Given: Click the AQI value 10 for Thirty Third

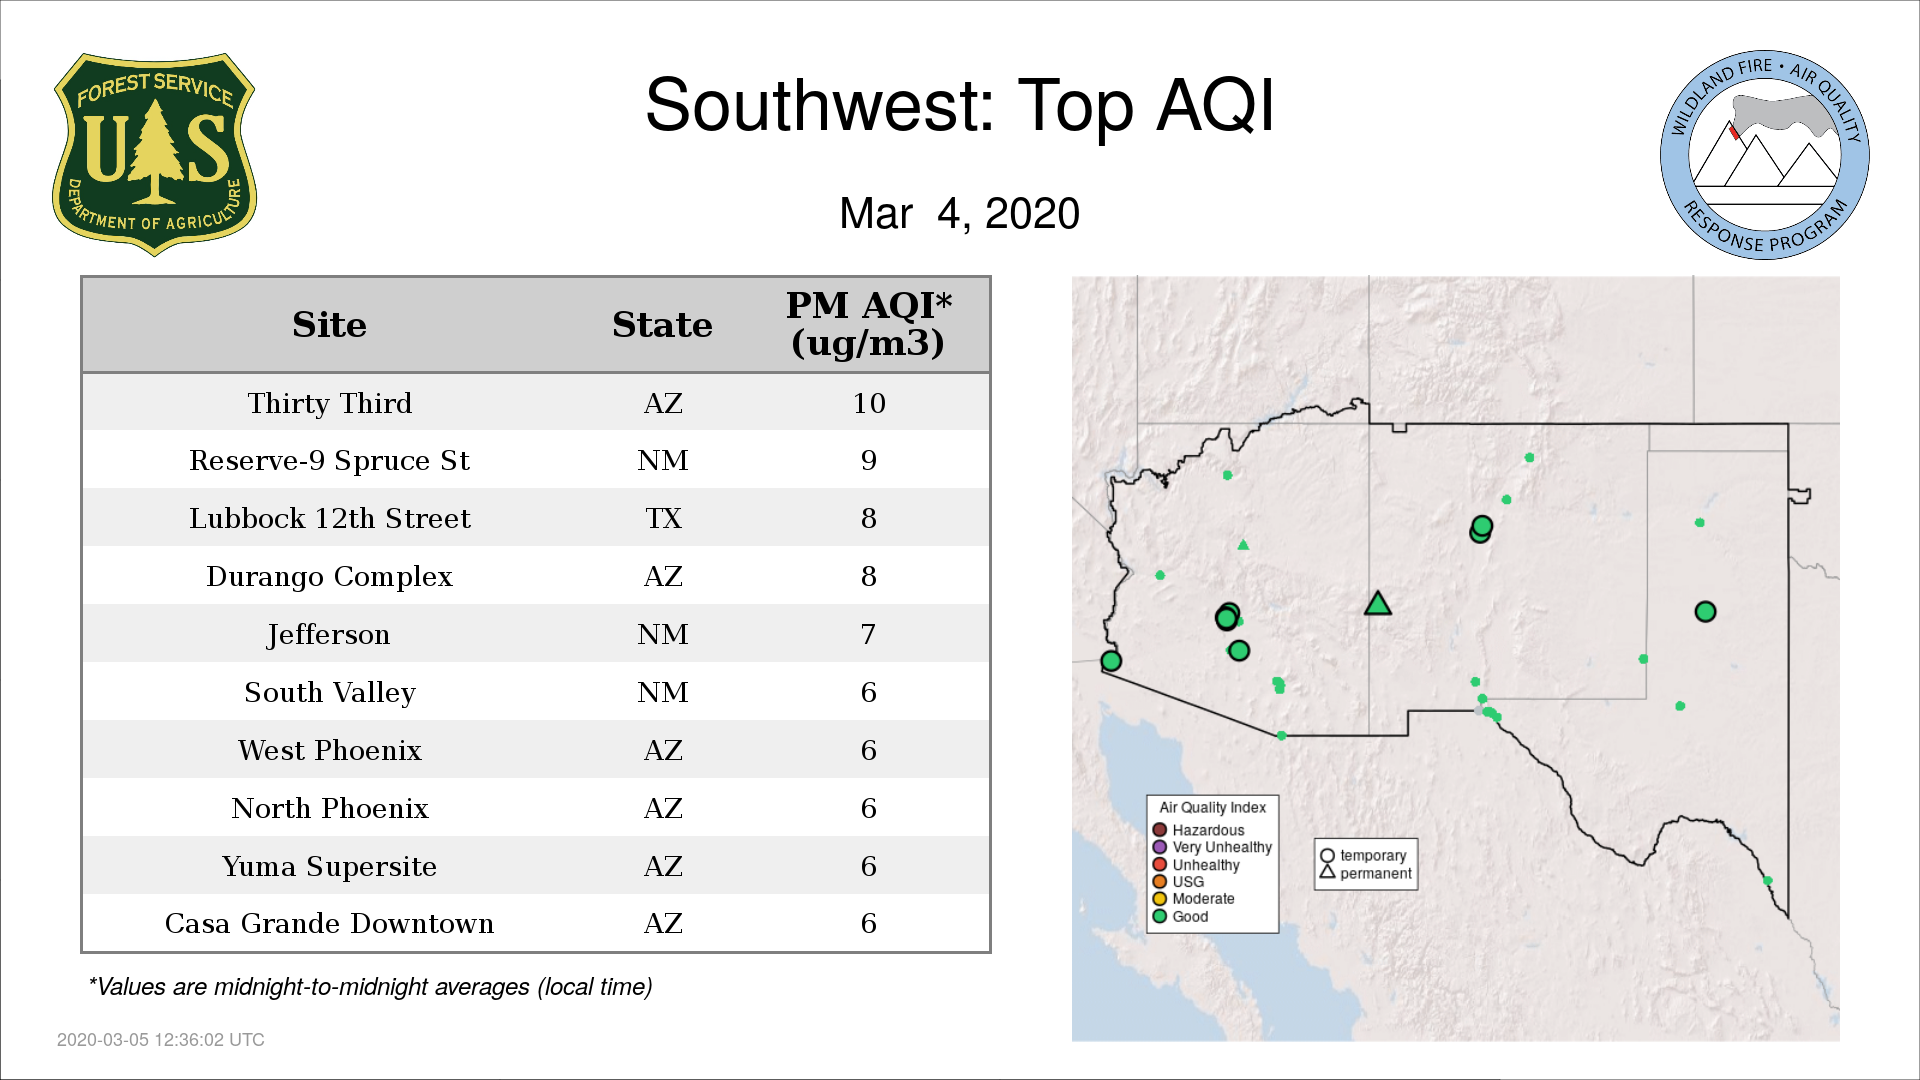Looking at the screenshot, I should pos(868,403).
